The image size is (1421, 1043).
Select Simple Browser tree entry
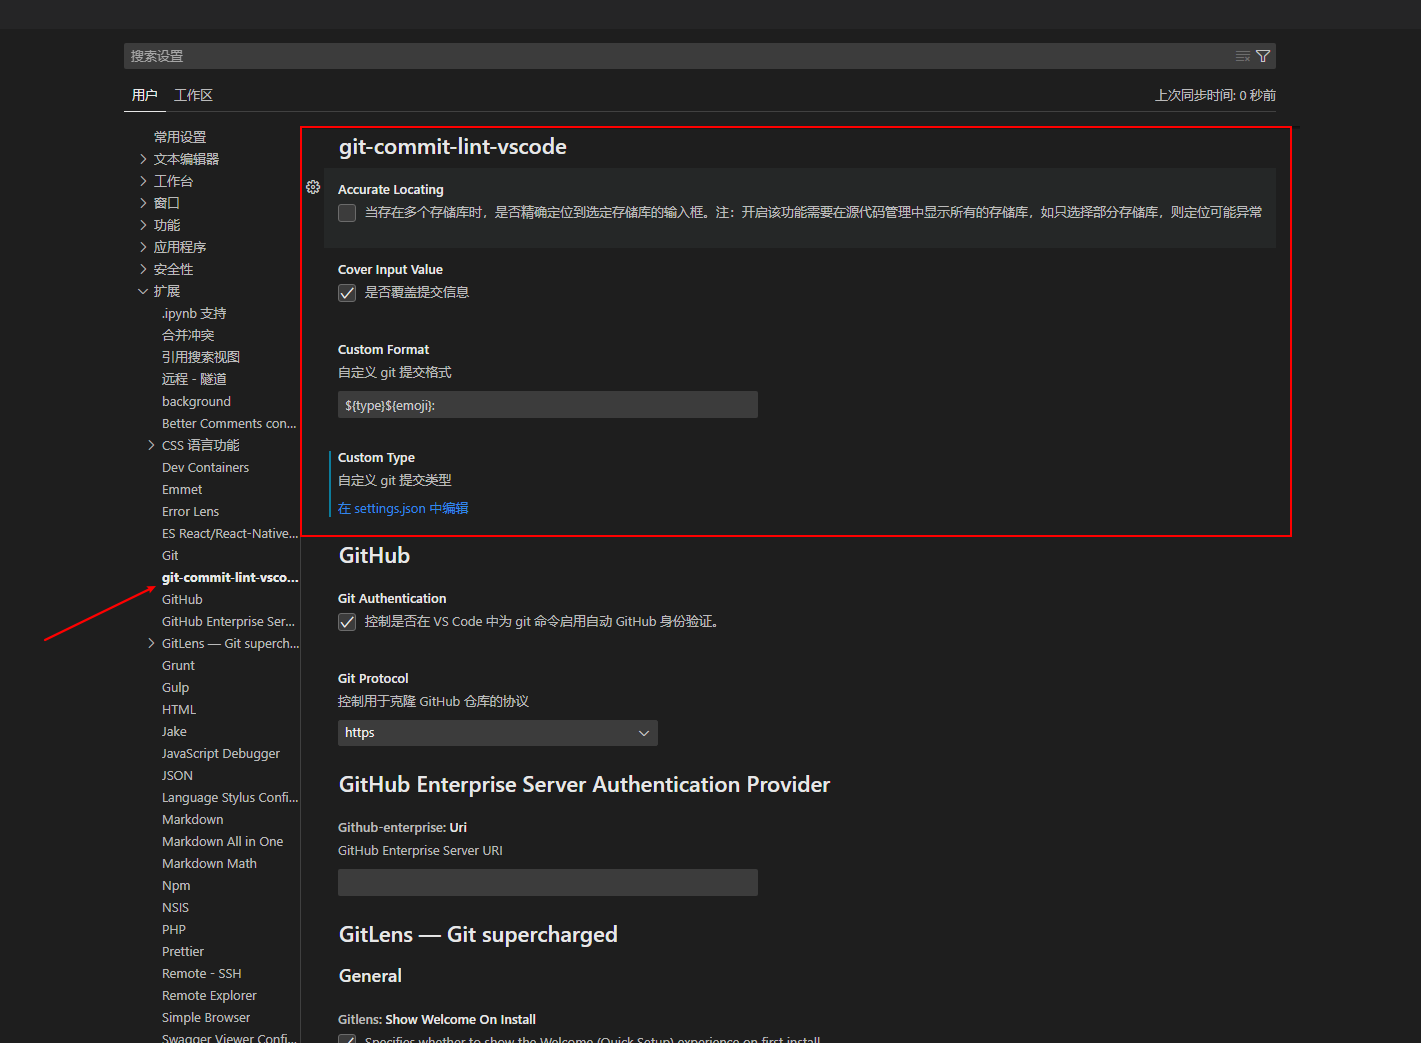(206, 1017)
